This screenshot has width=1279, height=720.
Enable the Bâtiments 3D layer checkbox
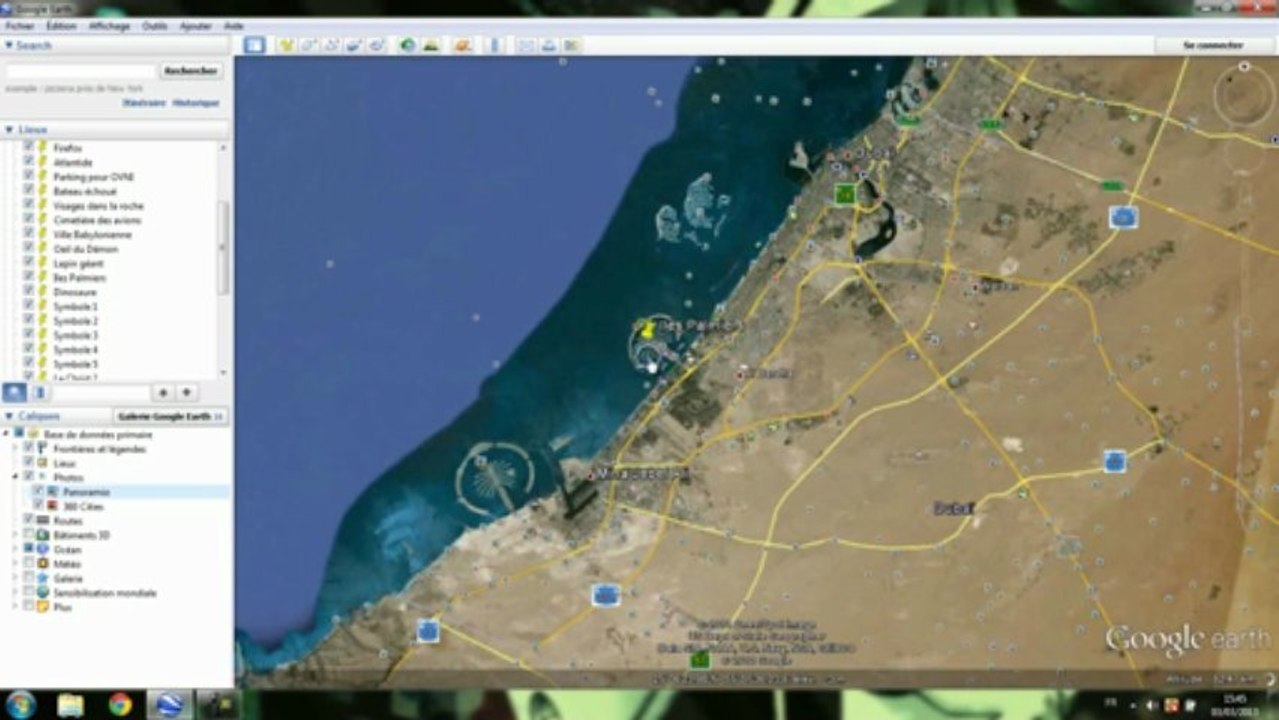pyautogui.click(x=28, y=535)
